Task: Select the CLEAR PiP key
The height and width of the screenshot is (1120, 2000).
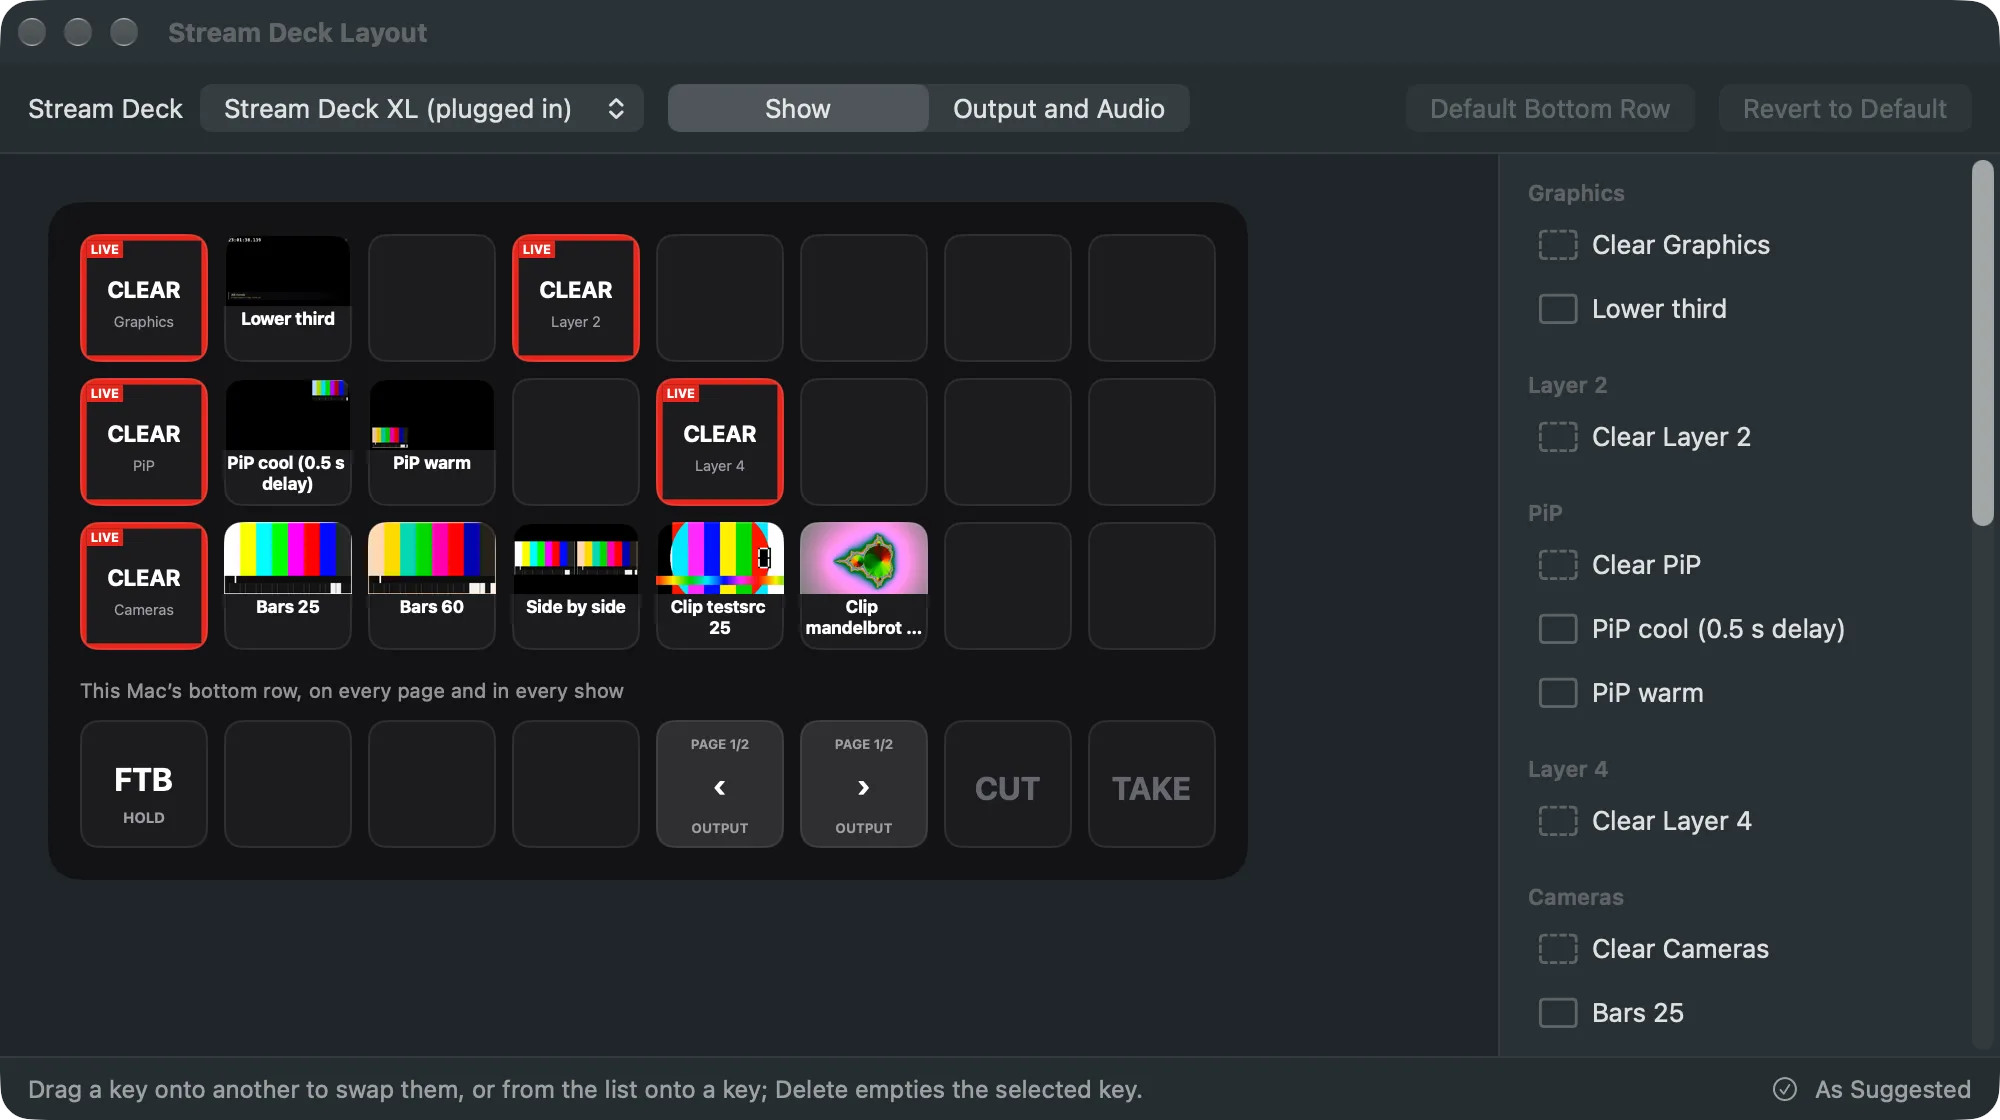Action: 144,442
